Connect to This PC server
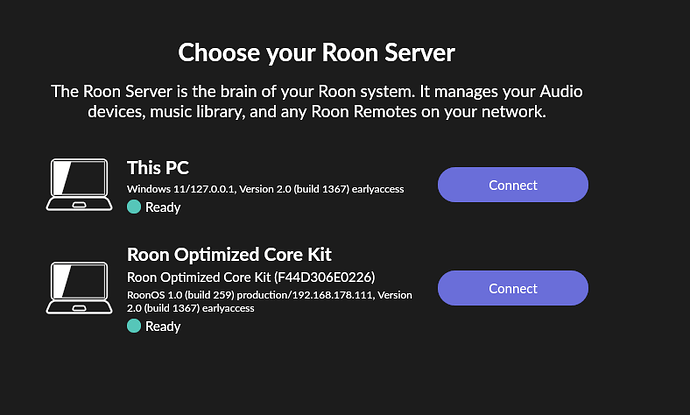 [x=512, y=185]
